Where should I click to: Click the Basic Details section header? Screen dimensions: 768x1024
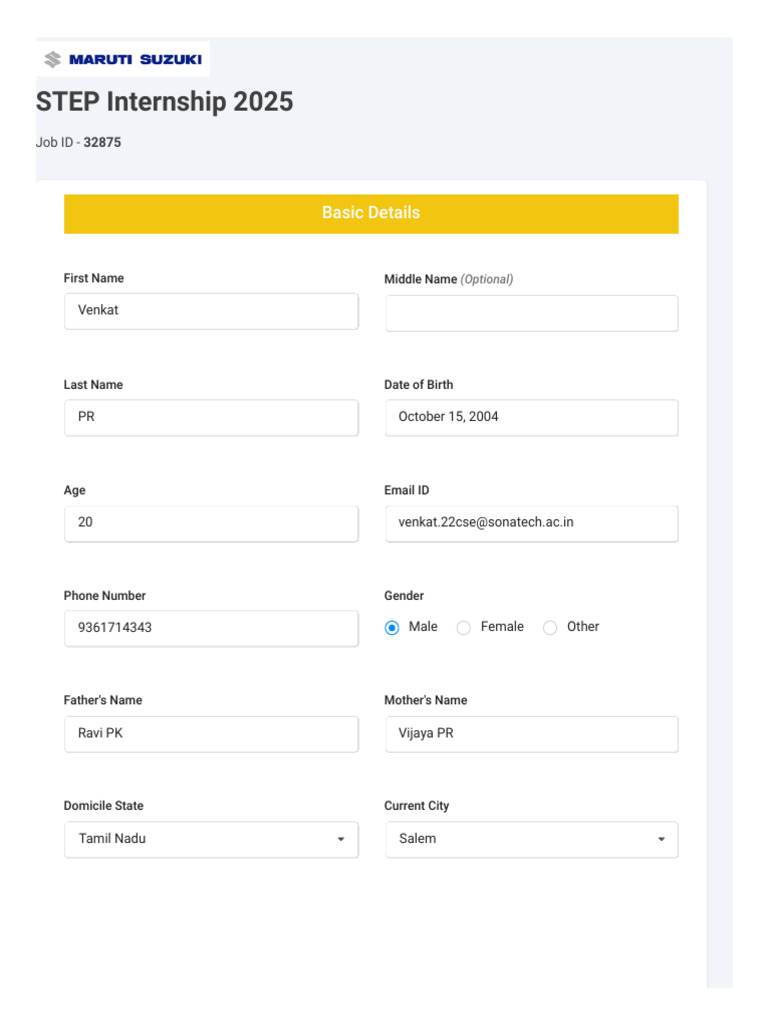point(371,213)
